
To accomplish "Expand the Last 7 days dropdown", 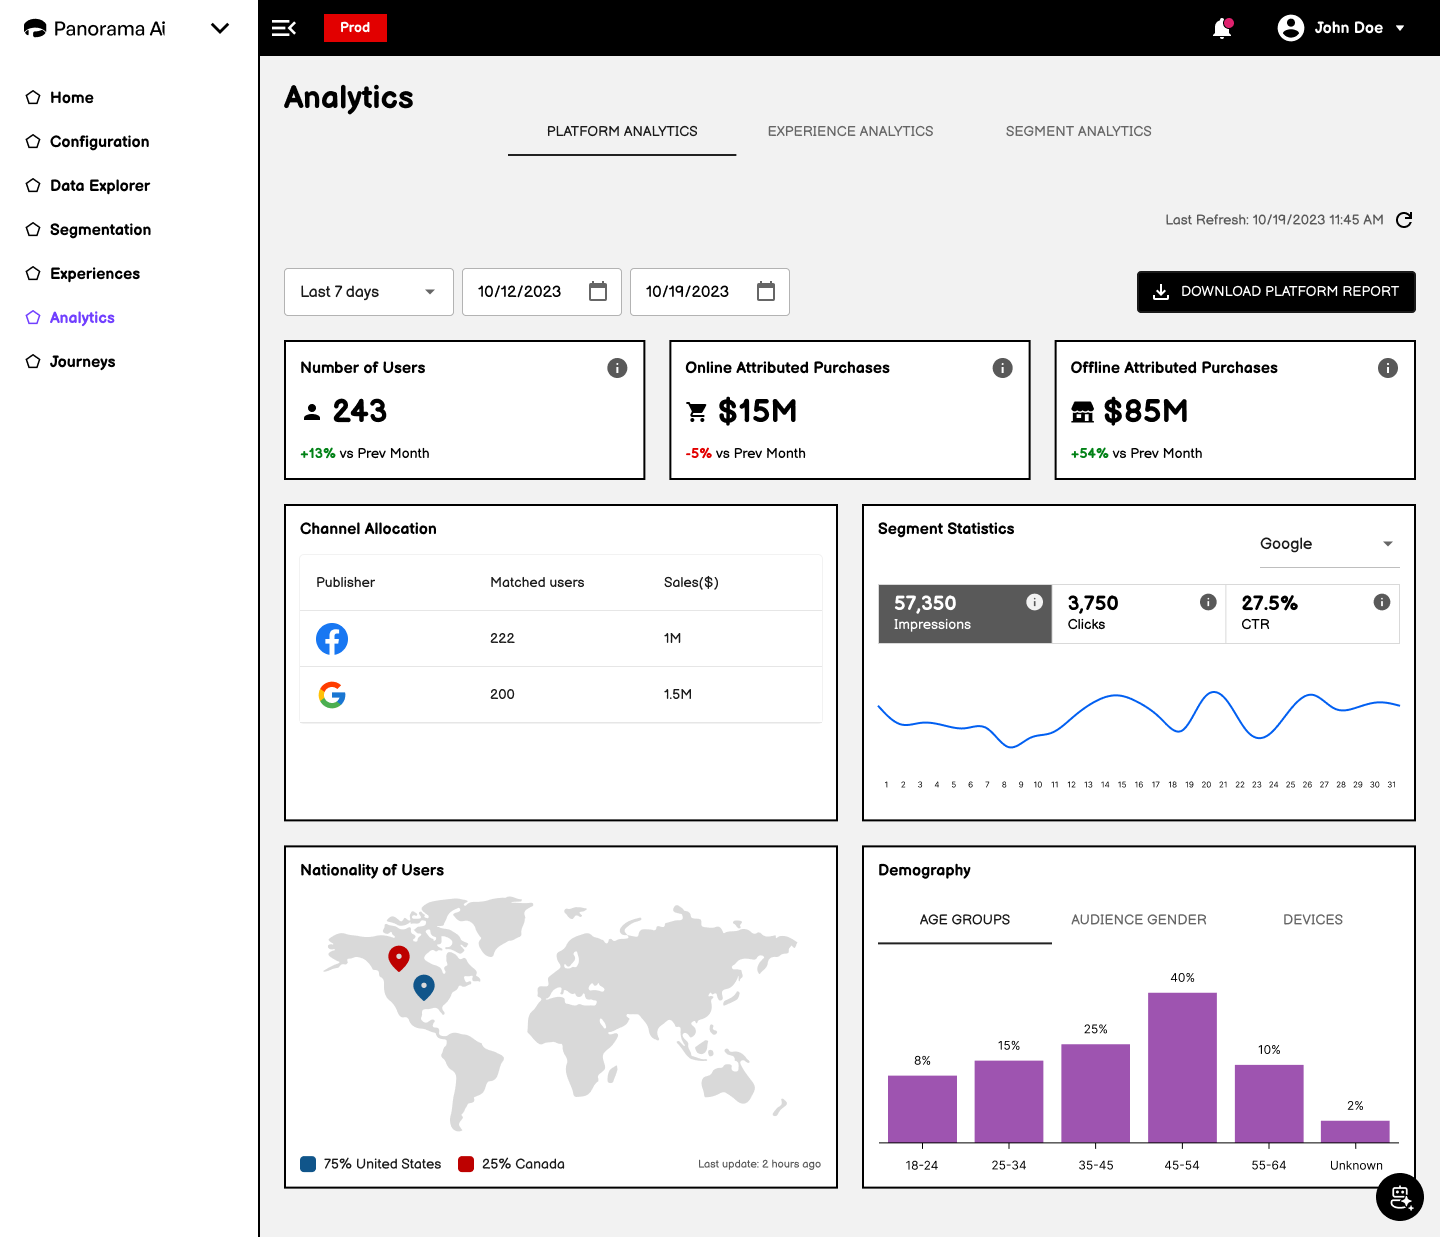I will click(x=369, y=292).
